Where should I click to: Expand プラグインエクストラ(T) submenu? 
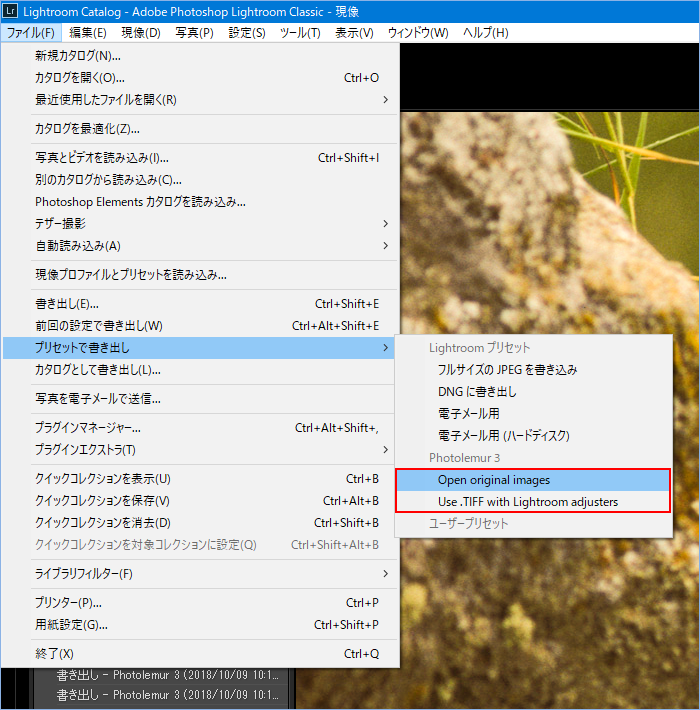[x=200, y=450]
